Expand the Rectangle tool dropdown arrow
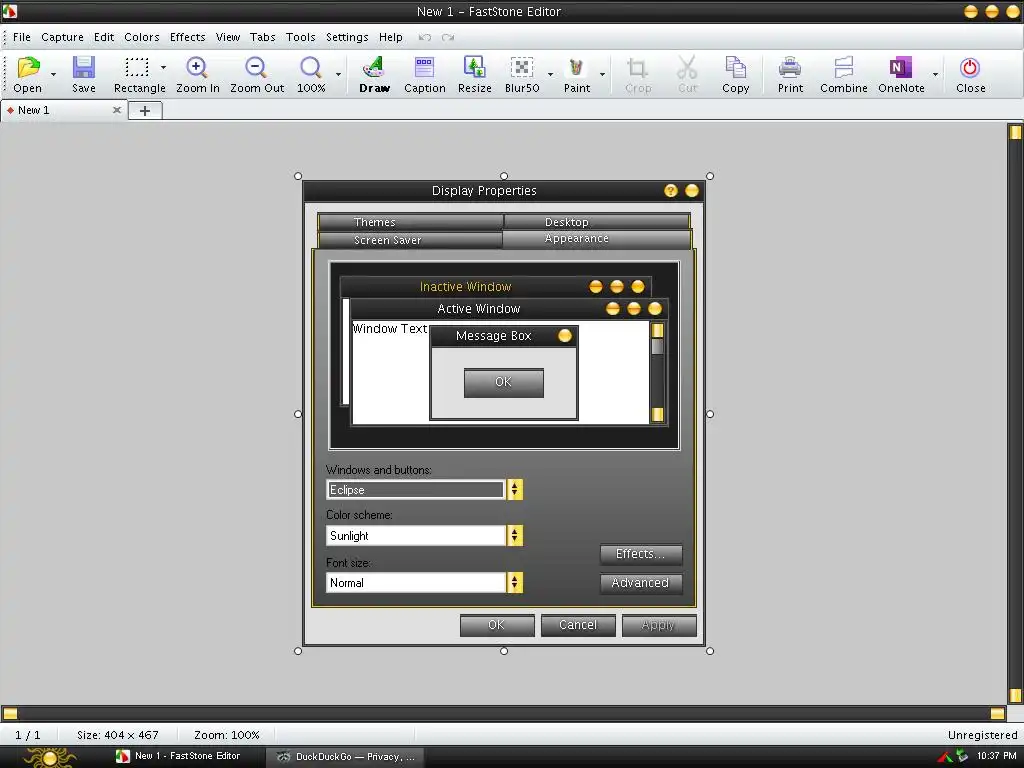1024x768 pixels. coord(163,67)
